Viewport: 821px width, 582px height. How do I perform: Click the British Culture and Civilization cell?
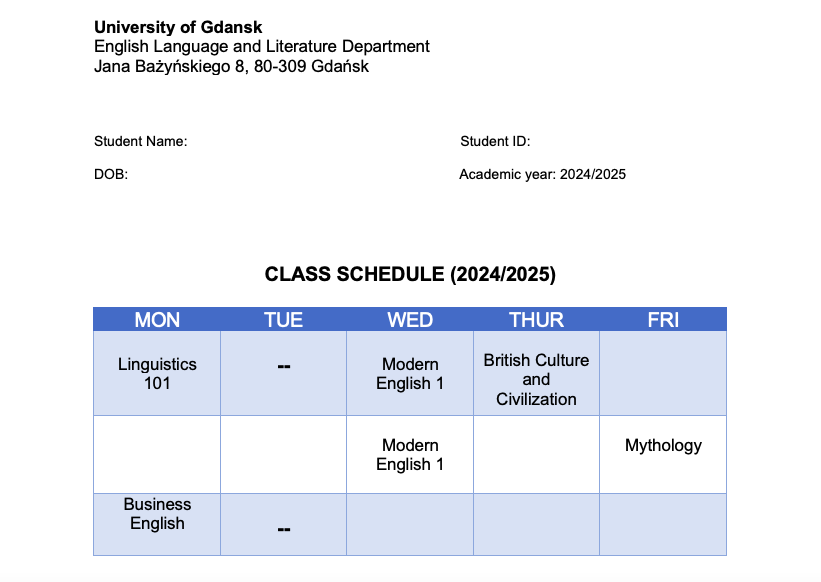[x=536, y=373]
